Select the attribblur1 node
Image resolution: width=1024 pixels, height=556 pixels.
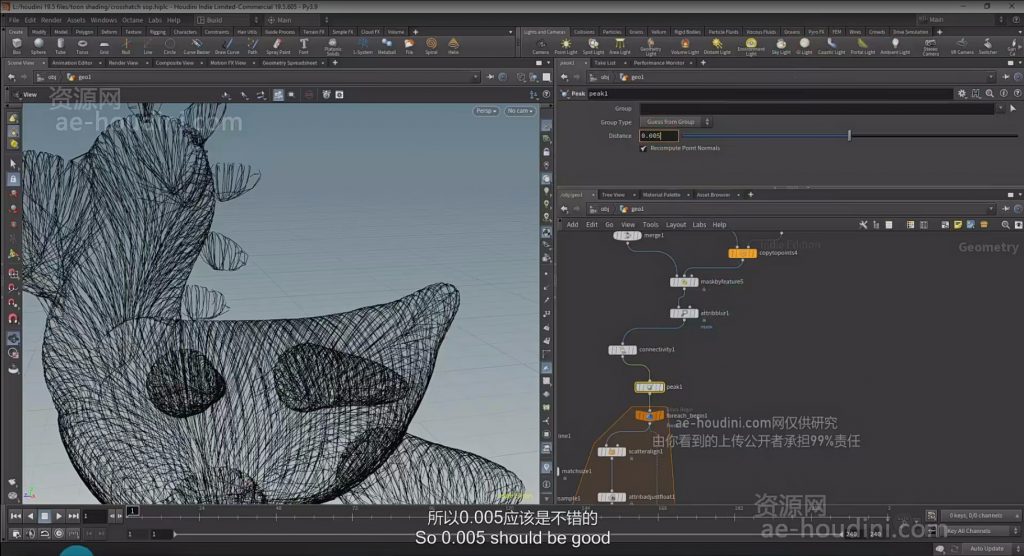(x=684, y=314)
